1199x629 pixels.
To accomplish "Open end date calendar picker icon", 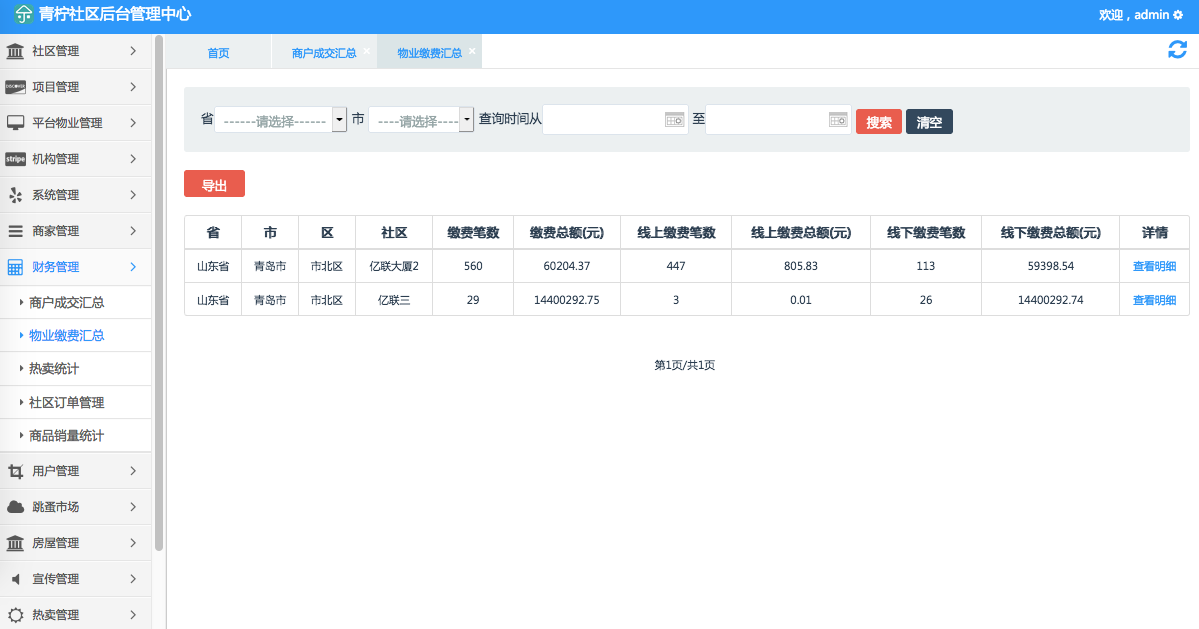I will 838,120.
